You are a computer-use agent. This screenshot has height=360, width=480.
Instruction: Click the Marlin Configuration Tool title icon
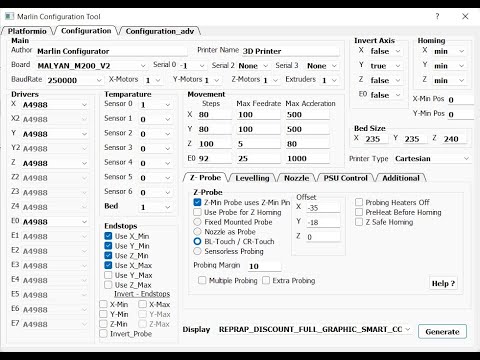[x=9, y=16]
